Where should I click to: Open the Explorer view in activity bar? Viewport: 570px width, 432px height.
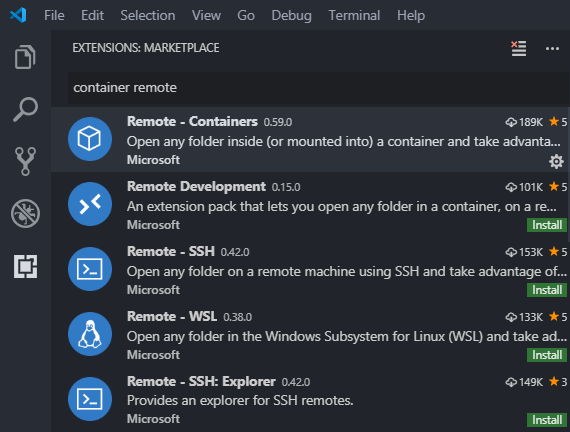pyautogui.click(x=25, y=57)
